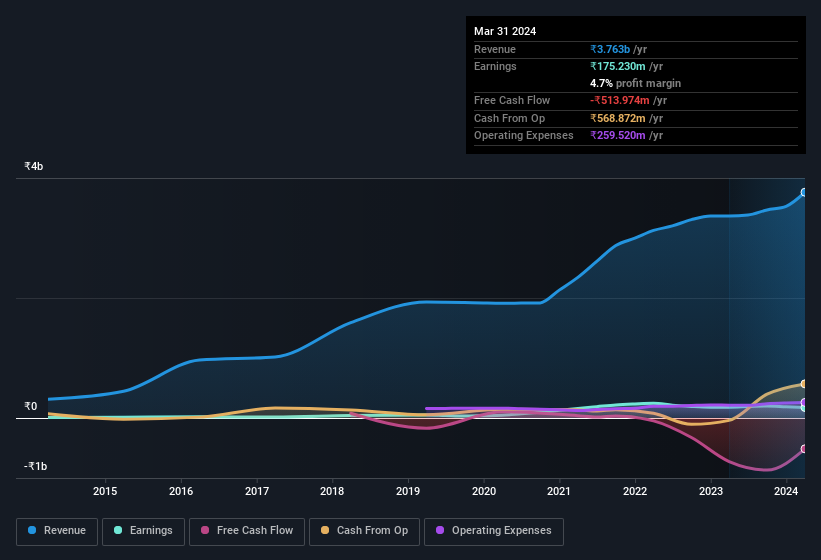Click the ₹0 y-axis label

pos(30,406)
